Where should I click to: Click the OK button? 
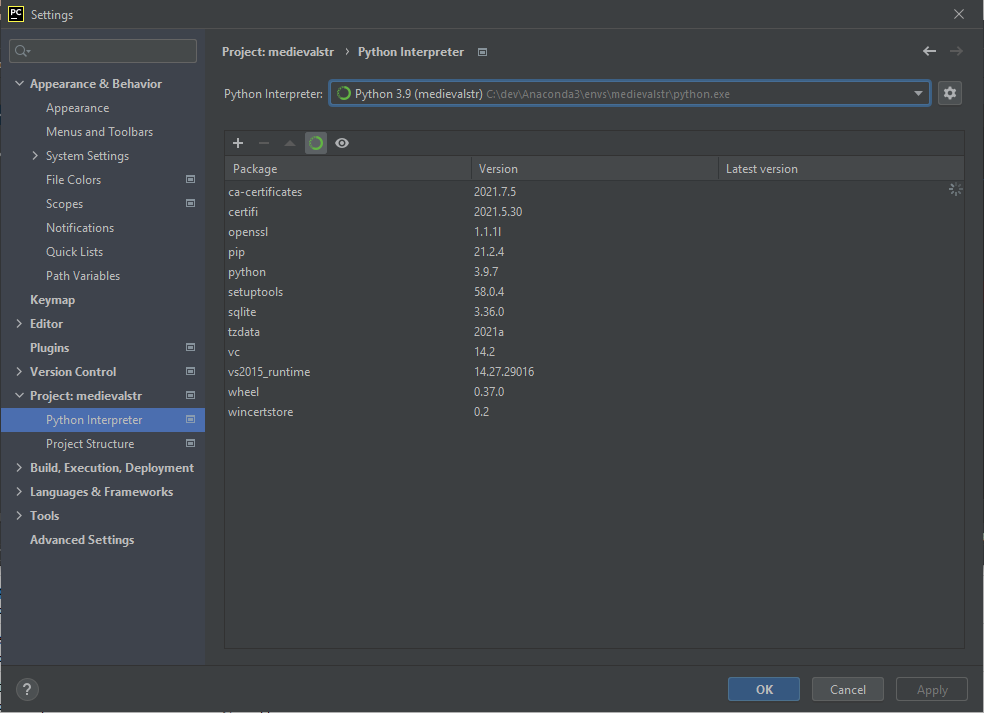(x=764, y=689)
